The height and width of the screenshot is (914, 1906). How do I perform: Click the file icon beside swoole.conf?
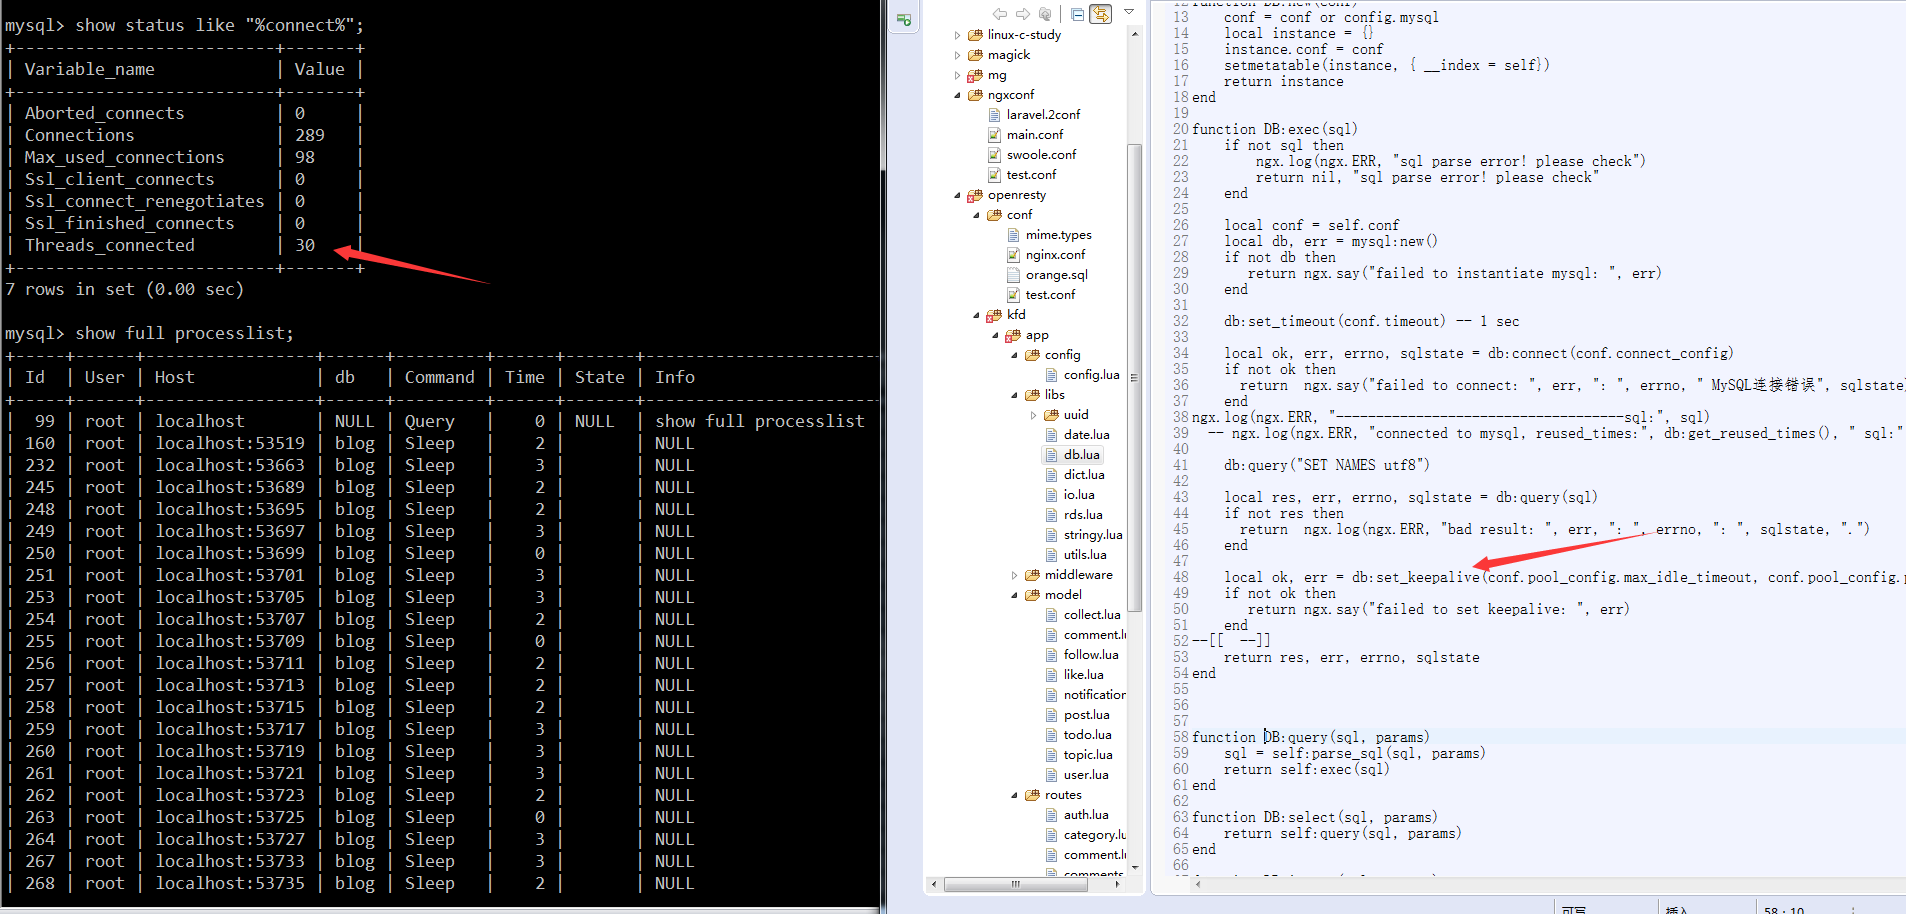(994, 155)
